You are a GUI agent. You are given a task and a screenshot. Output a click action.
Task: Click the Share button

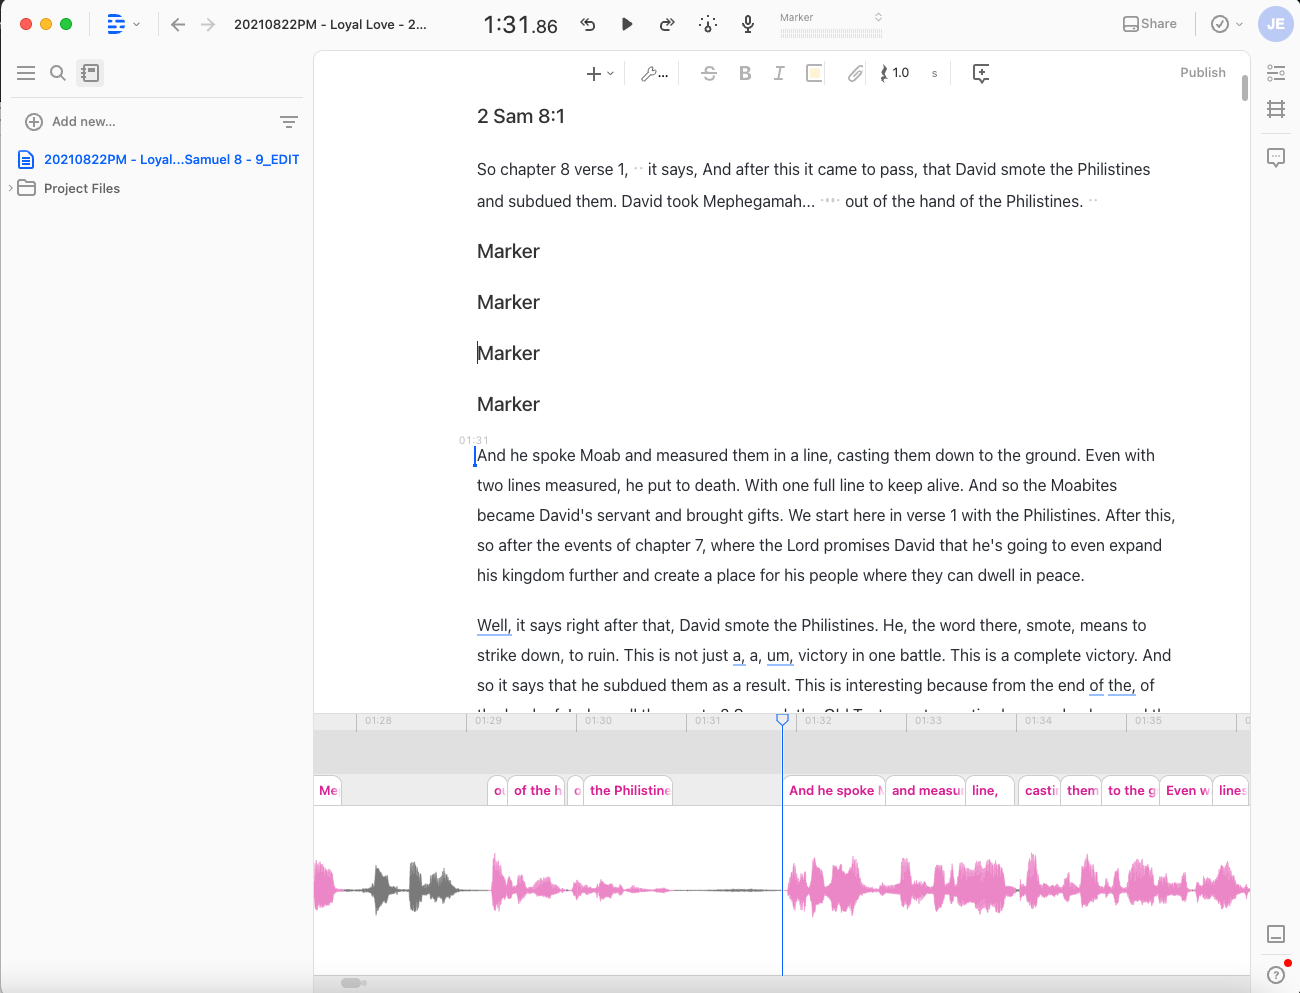(x=1150, y=24)
